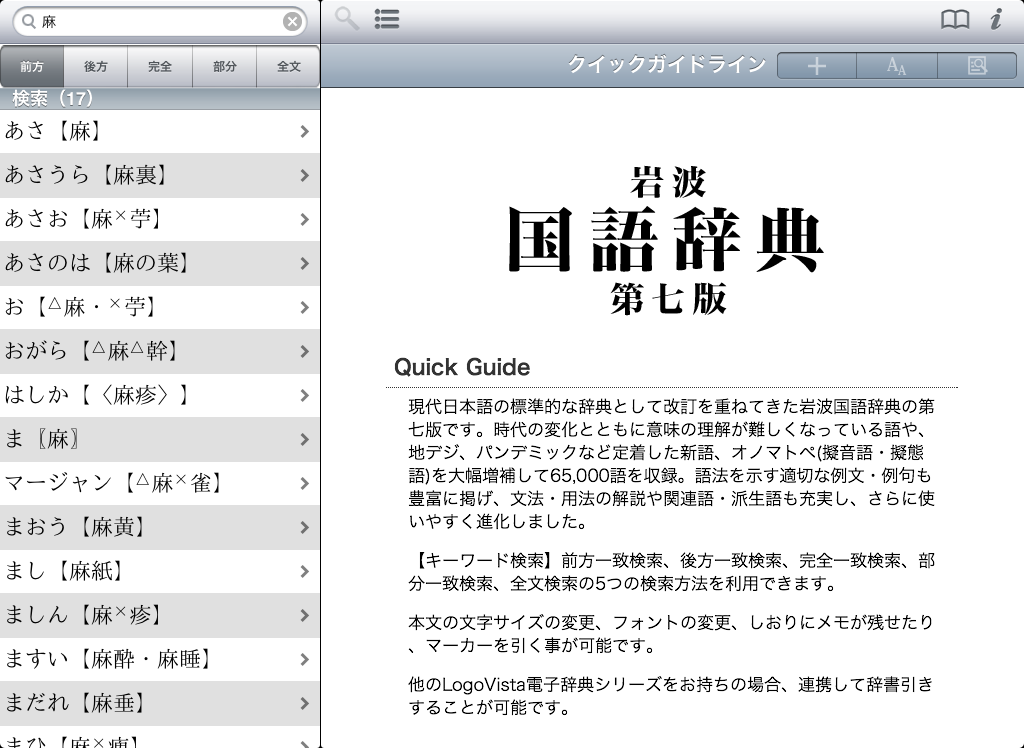This screenshot has height=748, width=1024.
Task: Expand the あさ【麻】 entry chevron
Action: 304,131
